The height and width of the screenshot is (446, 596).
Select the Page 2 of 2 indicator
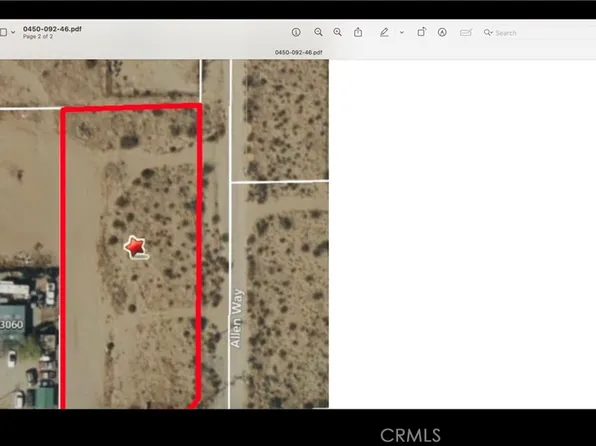[x=38, y=37]
